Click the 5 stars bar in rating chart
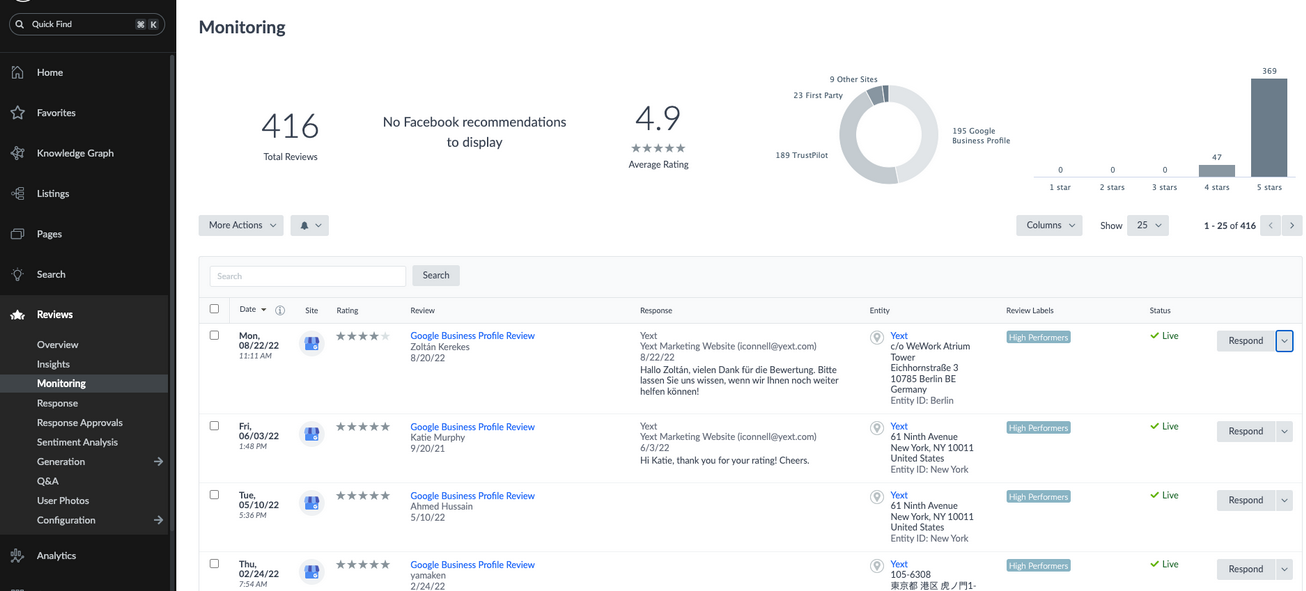The width and height of the screenshot is (1306, 591). [1269, 128]
